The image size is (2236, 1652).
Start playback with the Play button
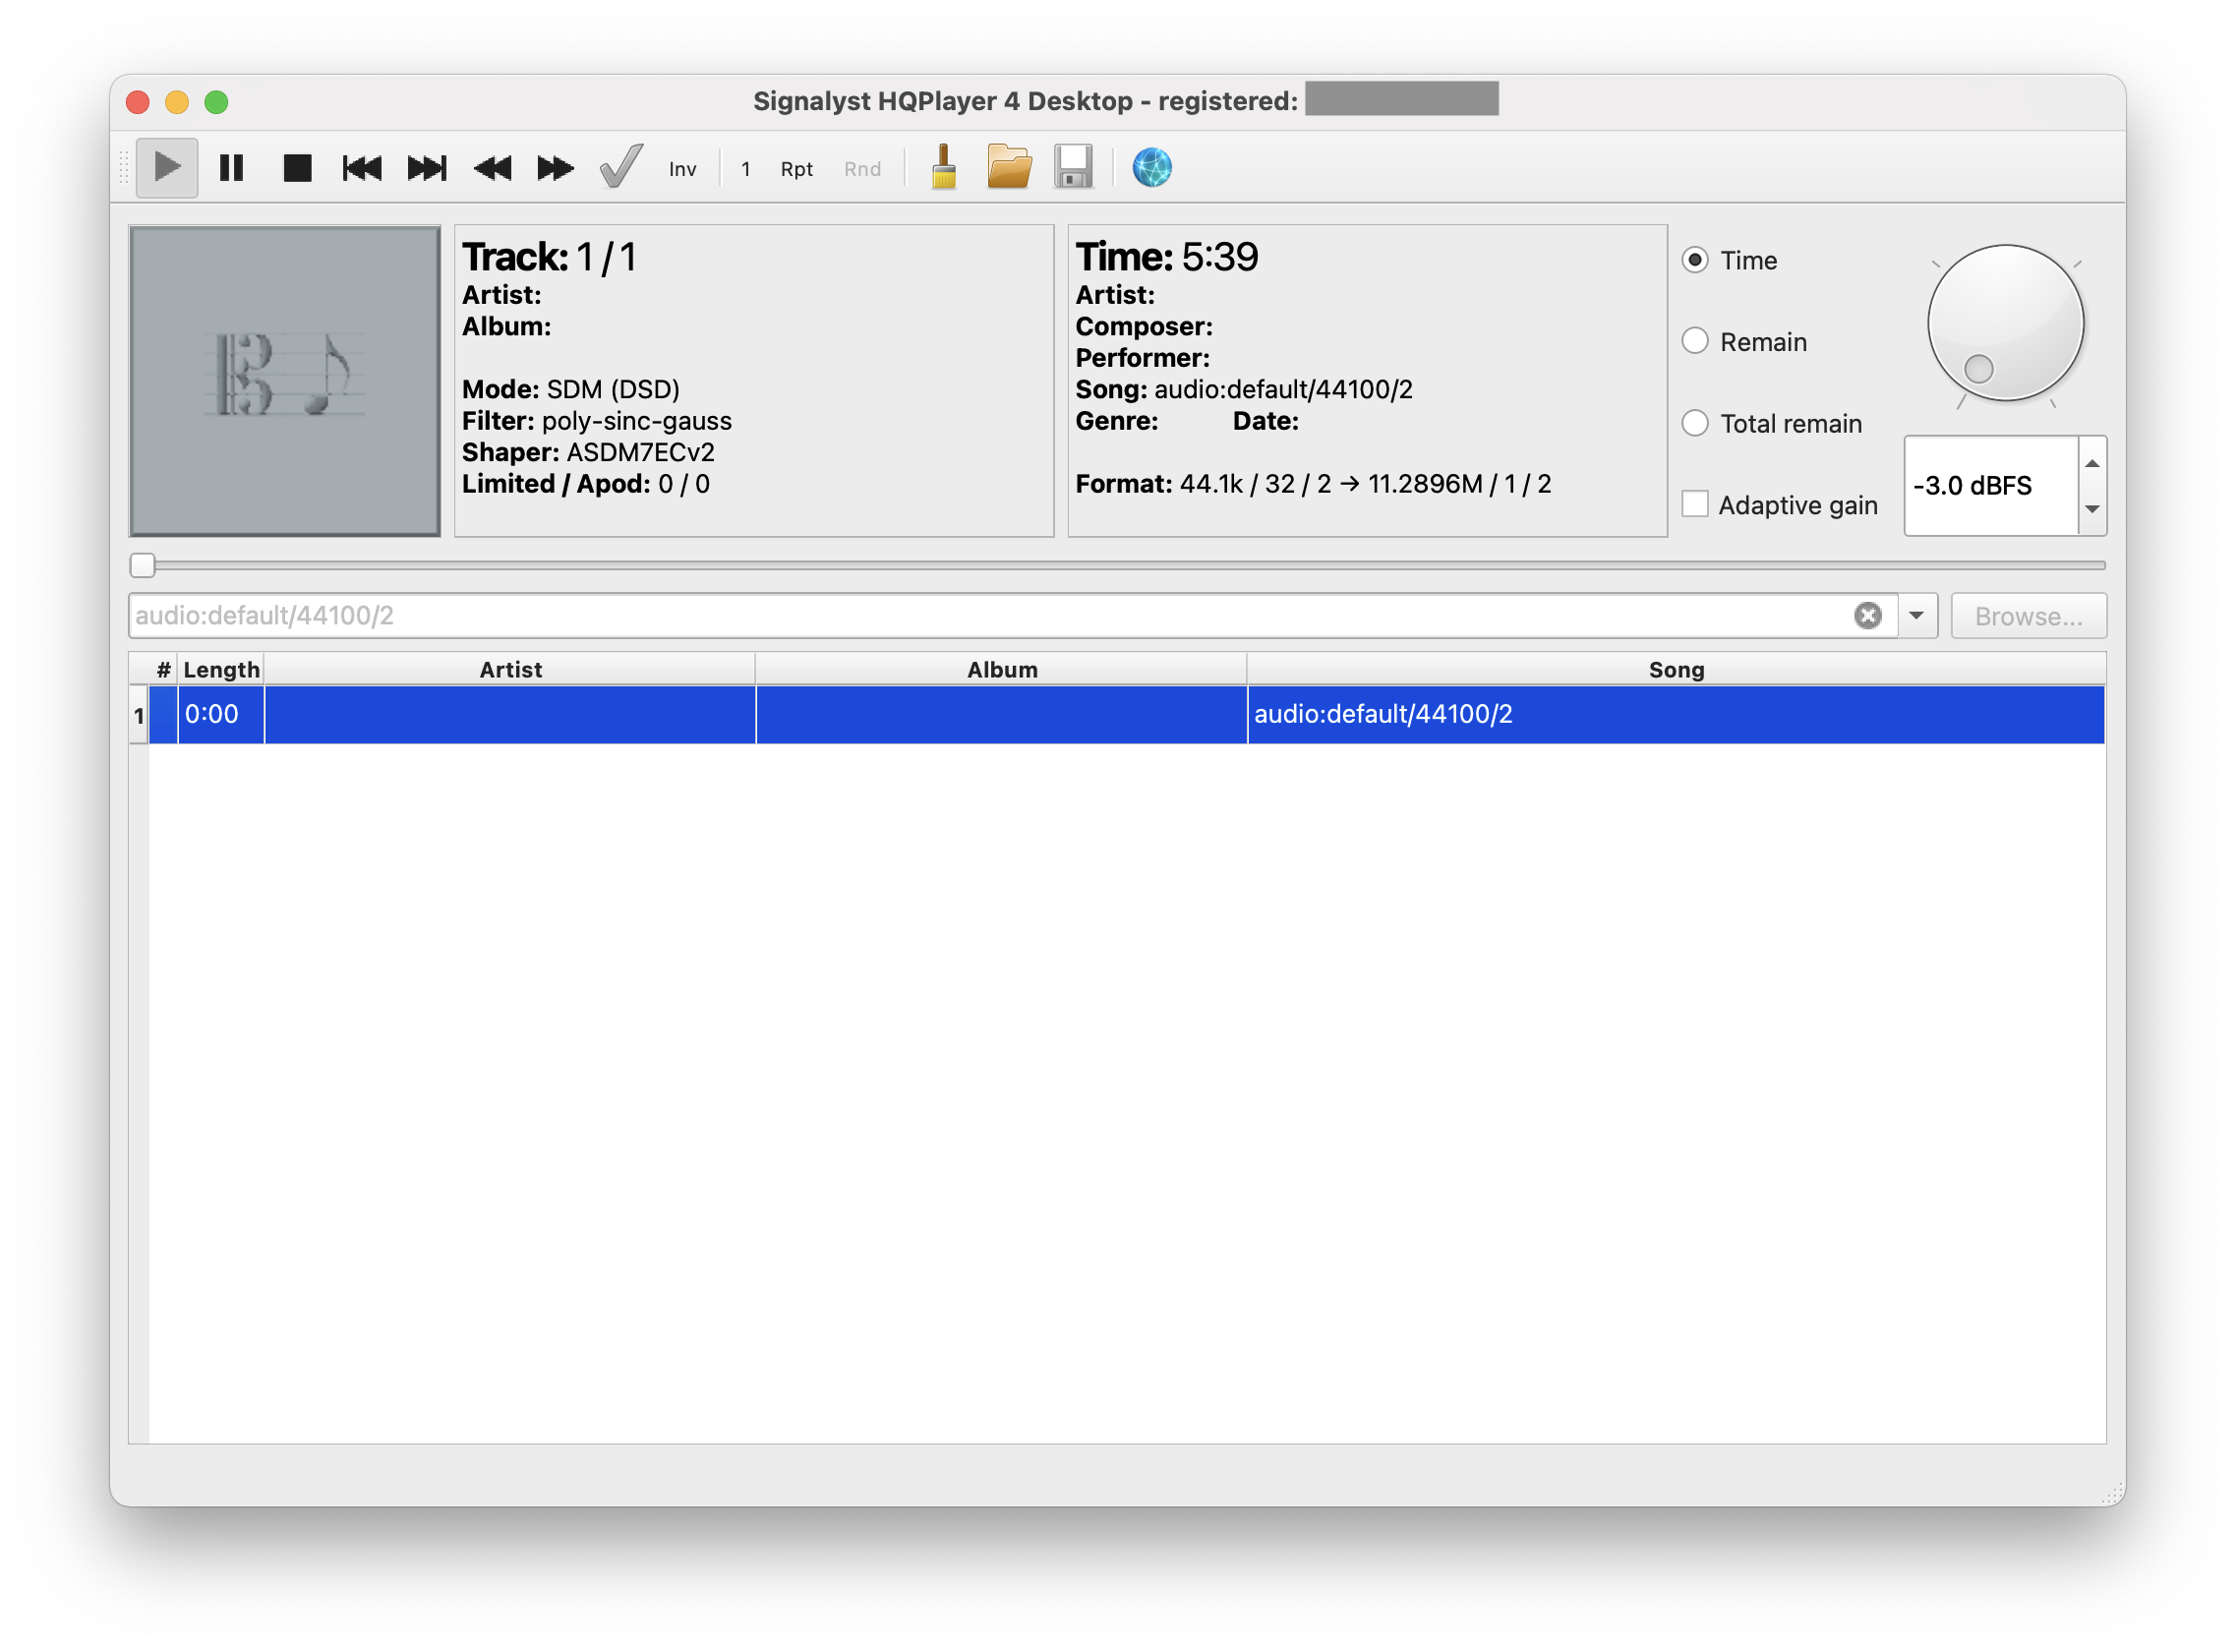tap(166, 167)
